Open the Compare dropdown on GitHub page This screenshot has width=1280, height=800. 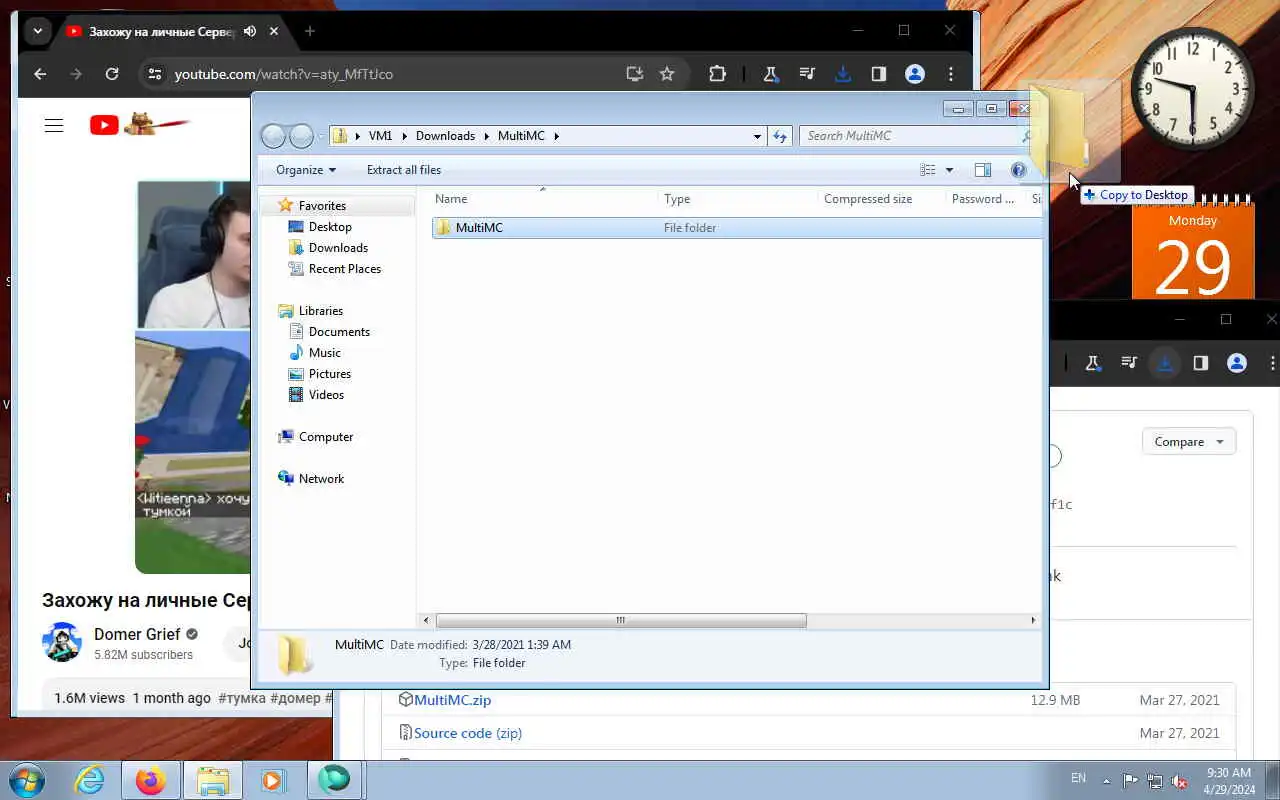(x=1189, y=442)
